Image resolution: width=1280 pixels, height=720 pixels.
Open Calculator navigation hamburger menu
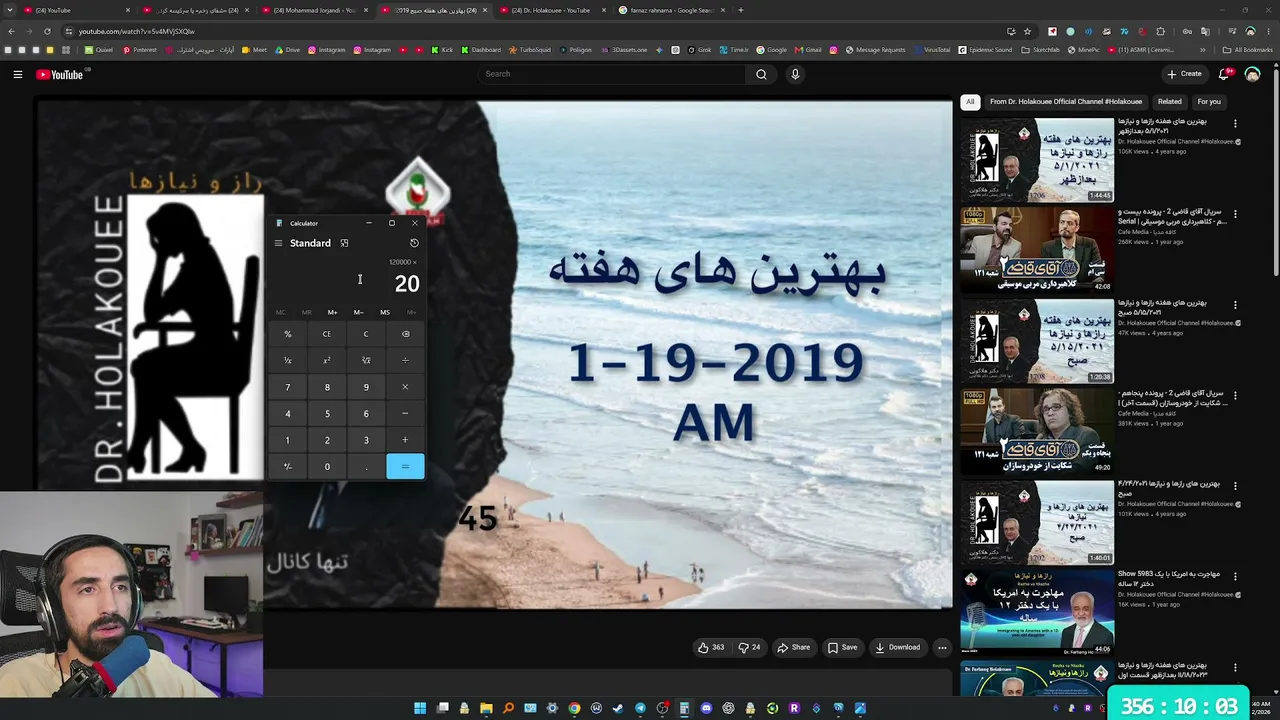point(278,243)
